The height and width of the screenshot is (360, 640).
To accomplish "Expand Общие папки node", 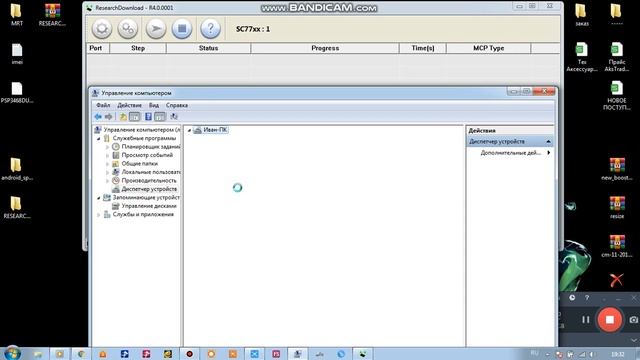I will click(x=107, y=164).
